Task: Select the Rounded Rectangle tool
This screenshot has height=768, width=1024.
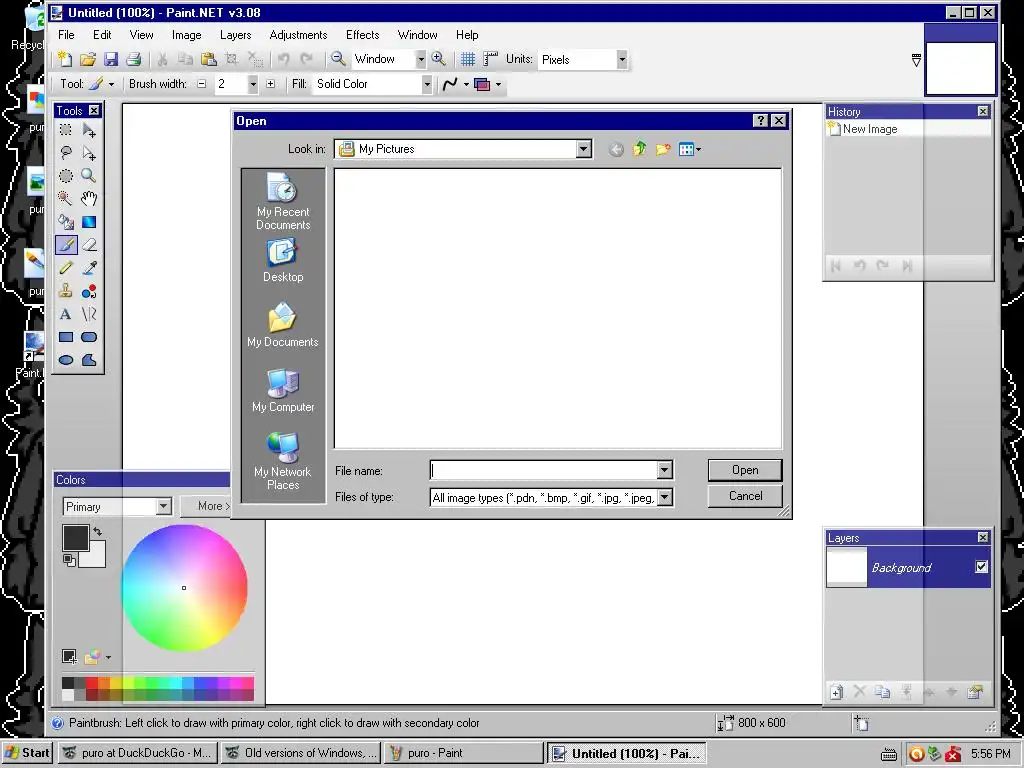Action: click(89, 337)
